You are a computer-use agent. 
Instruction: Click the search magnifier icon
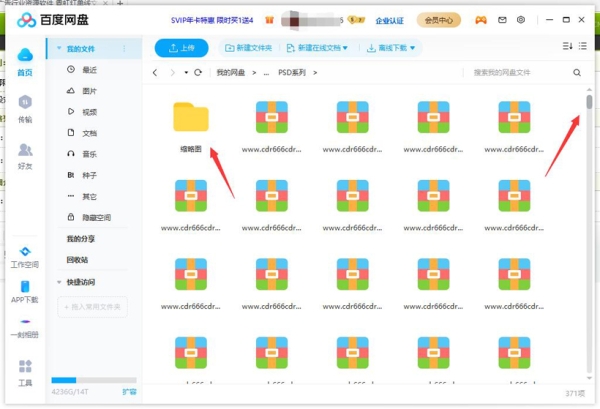(x=577, y=73)
